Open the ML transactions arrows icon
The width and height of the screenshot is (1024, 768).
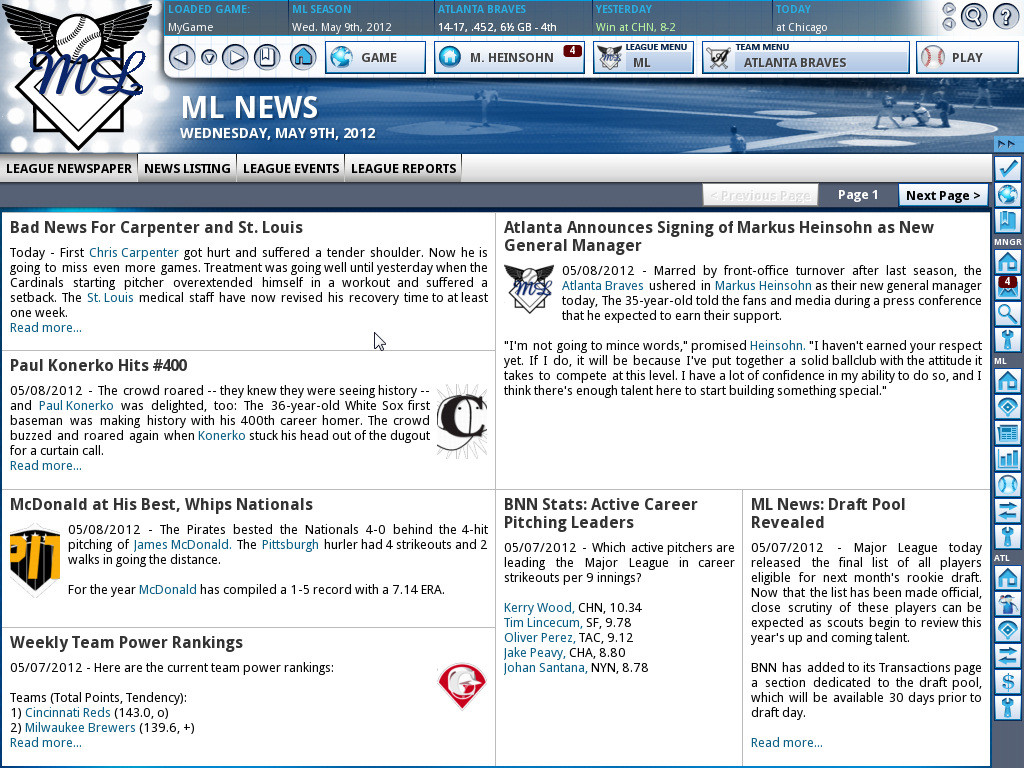[x=1008, y=511]
